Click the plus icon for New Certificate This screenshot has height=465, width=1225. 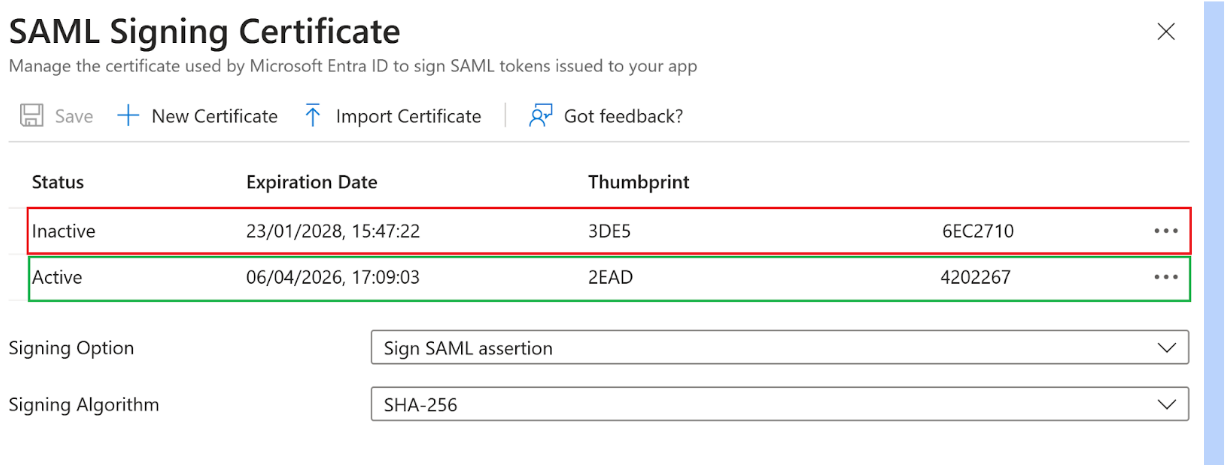[128, 116]
